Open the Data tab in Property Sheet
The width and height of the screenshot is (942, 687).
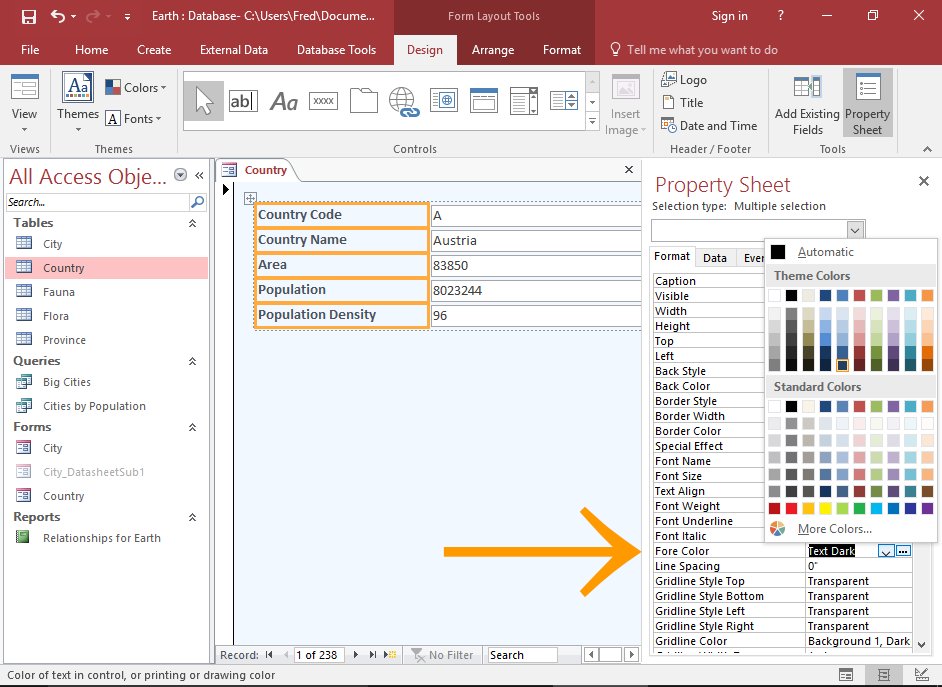tap(714, 257)
